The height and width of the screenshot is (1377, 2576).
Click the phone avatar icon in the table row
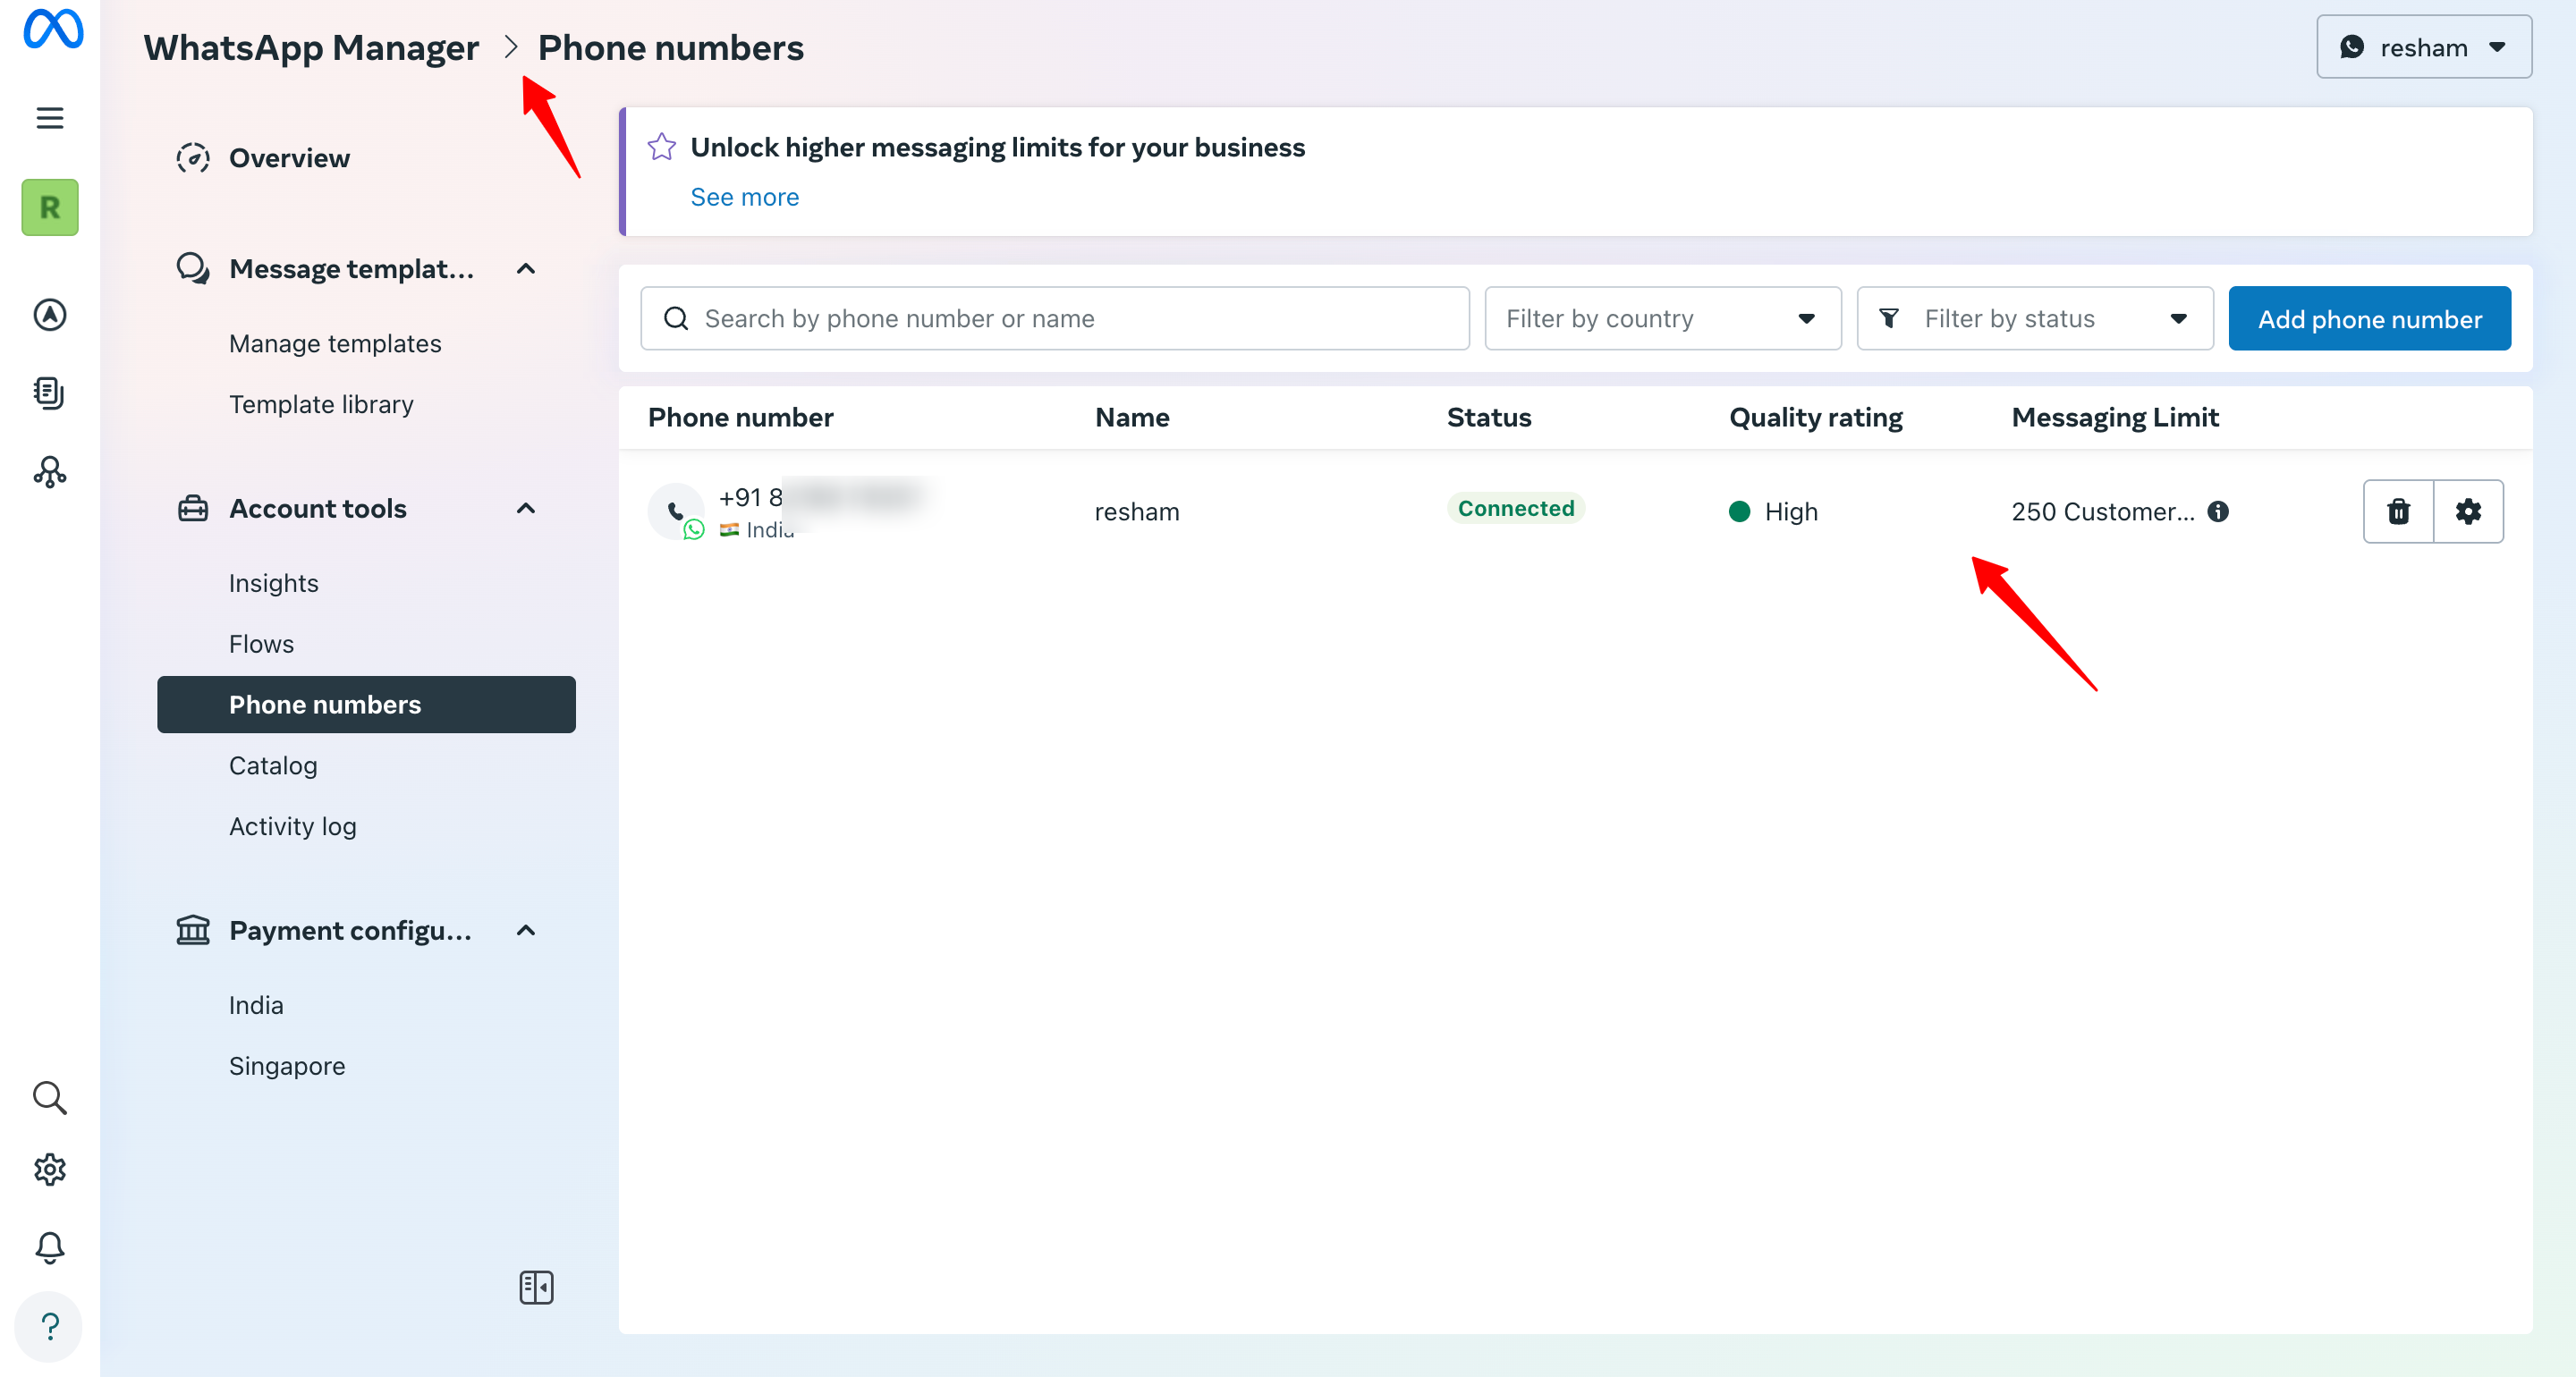point(676,511)
